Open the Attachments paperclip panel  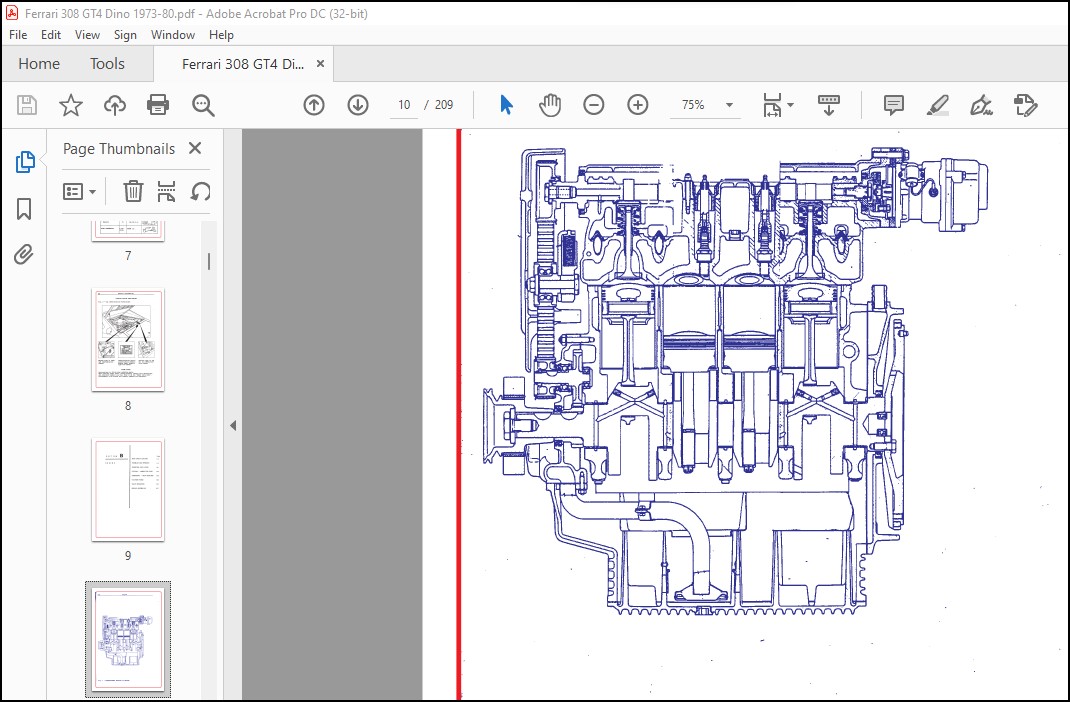click(24, 255)
